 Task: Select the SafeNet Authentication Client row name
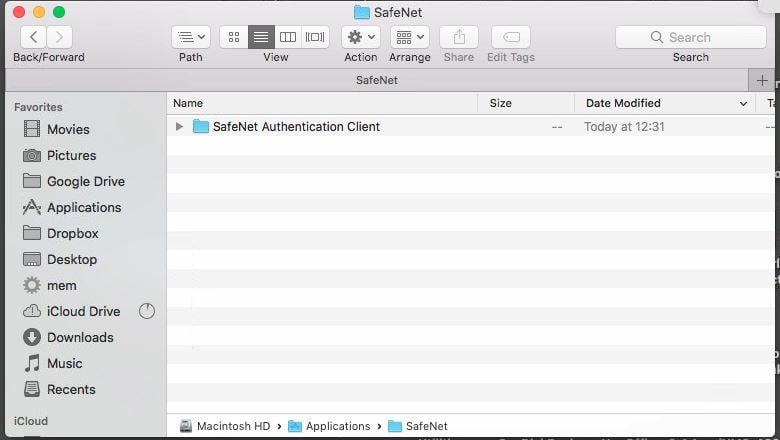[296, 127]
